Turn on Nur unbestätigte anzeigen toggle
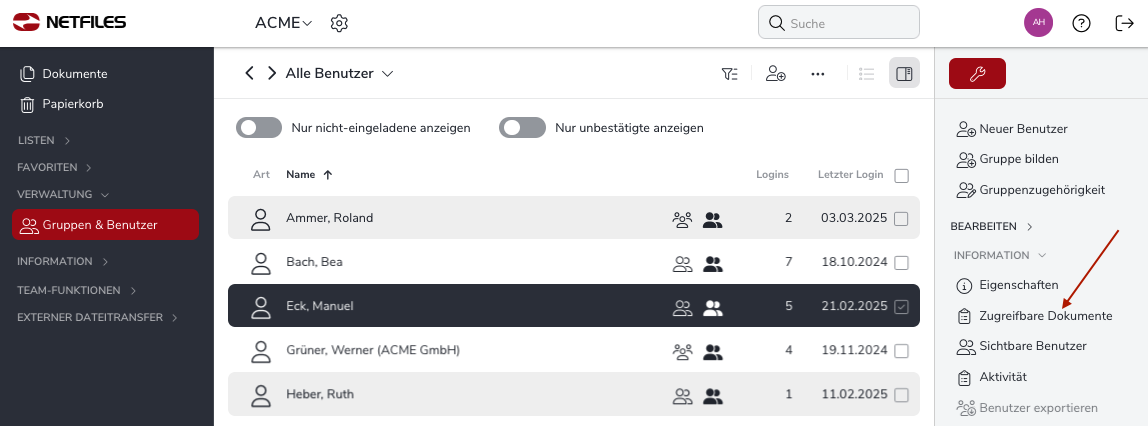 [522, 127]
